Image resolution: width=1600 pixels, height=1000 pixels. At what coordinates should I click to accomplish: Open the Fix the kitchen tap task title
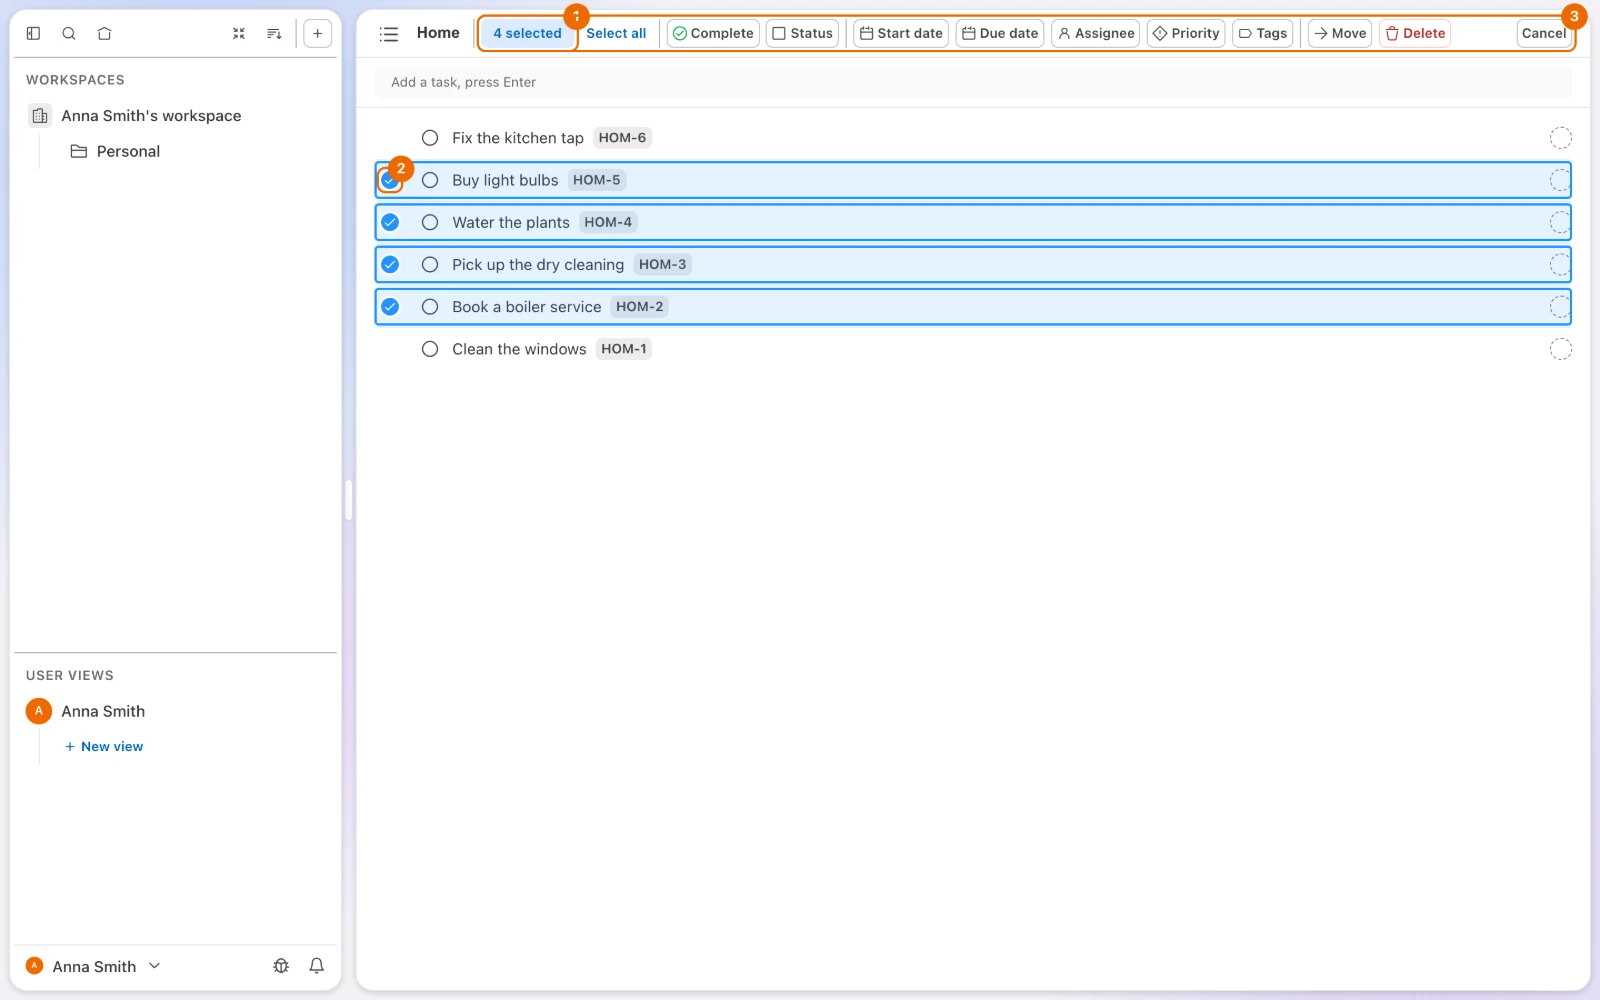pyautogui.click(x=518, y=138)
